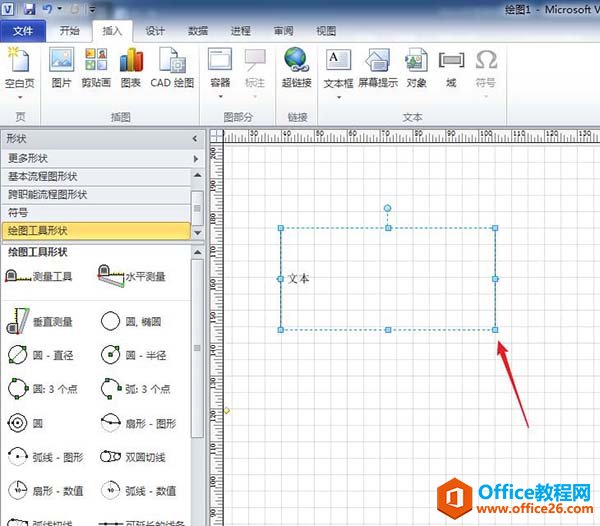Switch to the 进程 ribbon tab
Image resolution: width=600 pixels, height=526 pixels.
(240, 31)
